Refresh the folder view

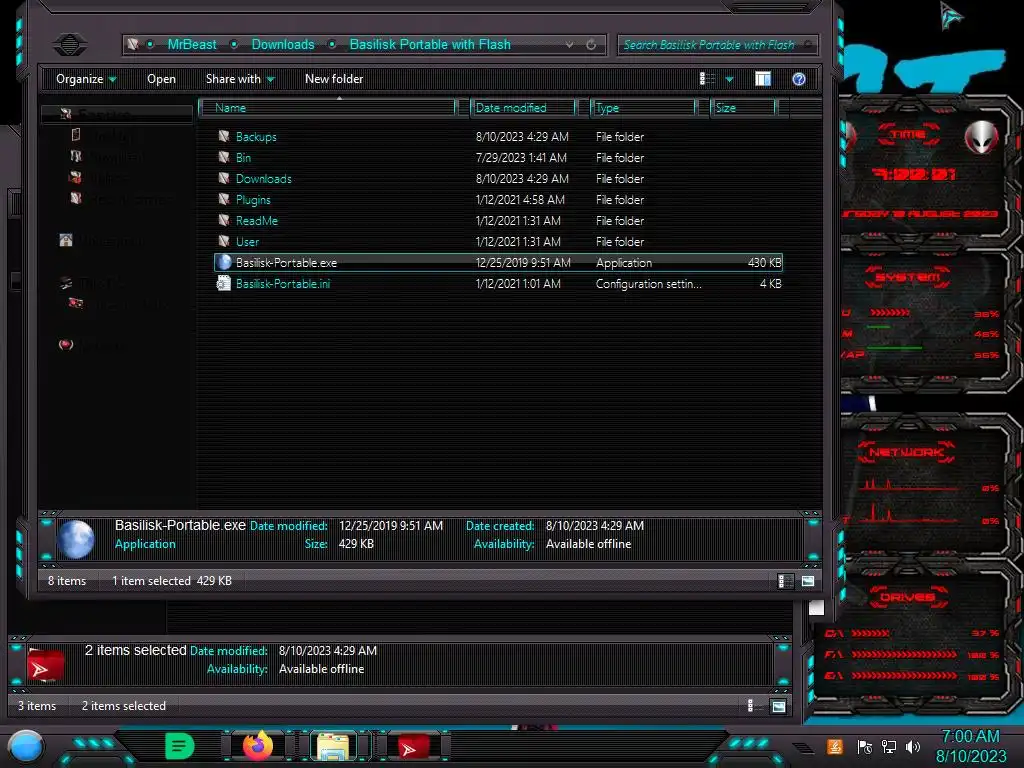591,44
